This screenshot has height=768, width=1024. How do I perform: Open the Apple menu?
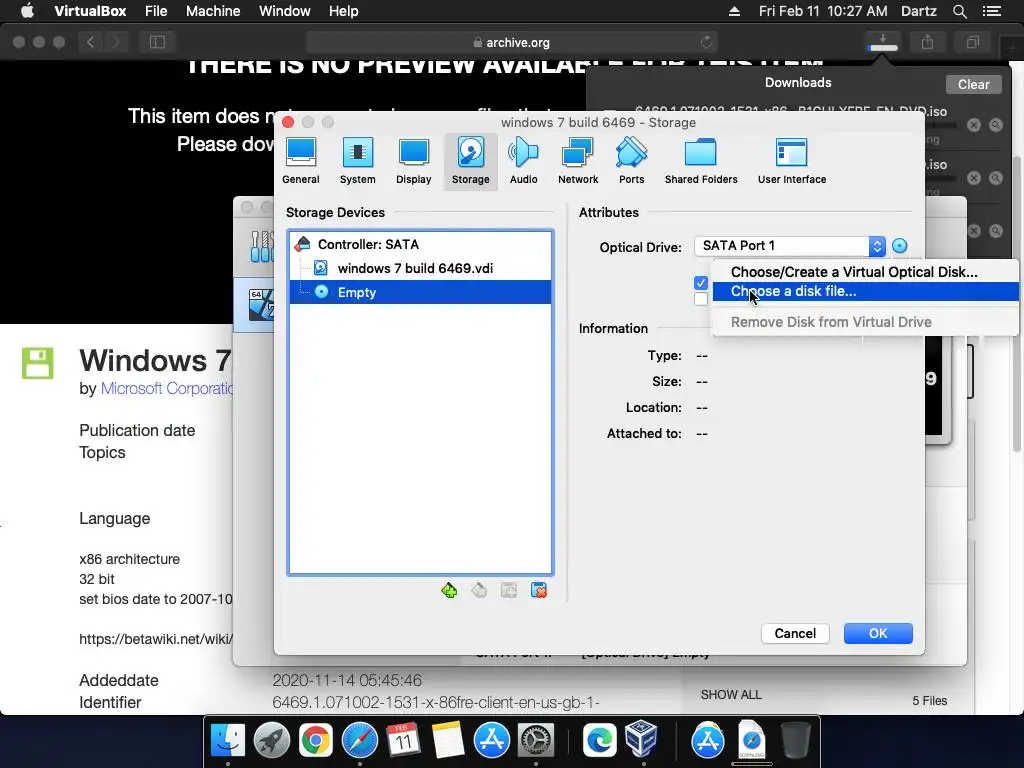coord(27,11)
